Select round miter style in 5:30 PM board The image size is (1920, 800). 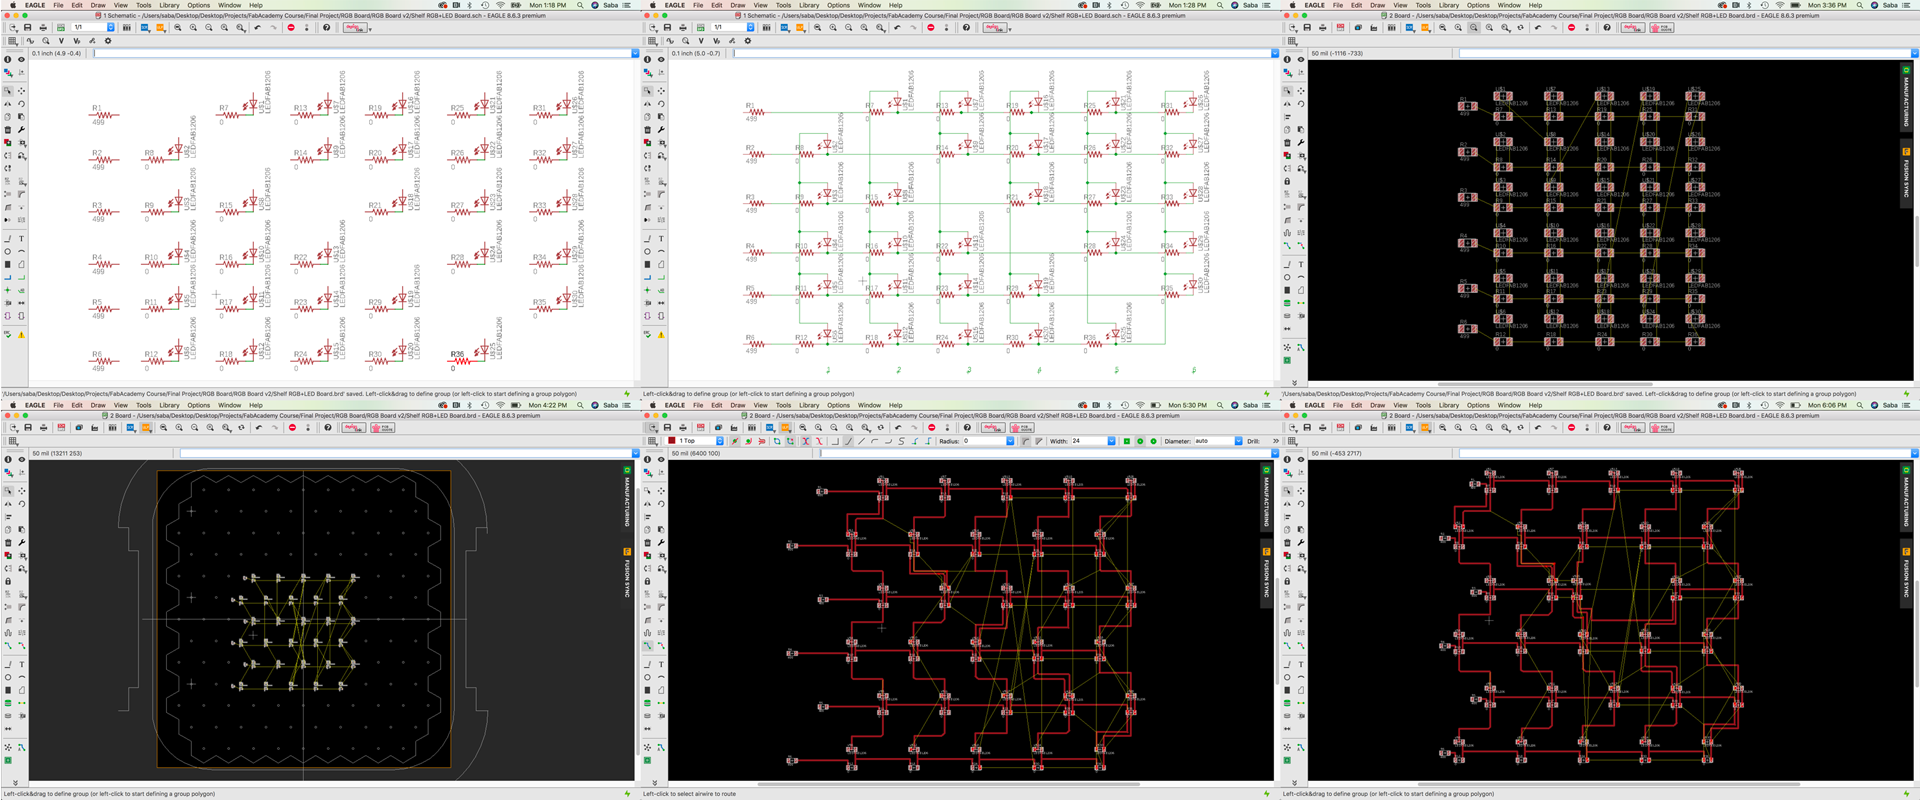pos(1025,441)
